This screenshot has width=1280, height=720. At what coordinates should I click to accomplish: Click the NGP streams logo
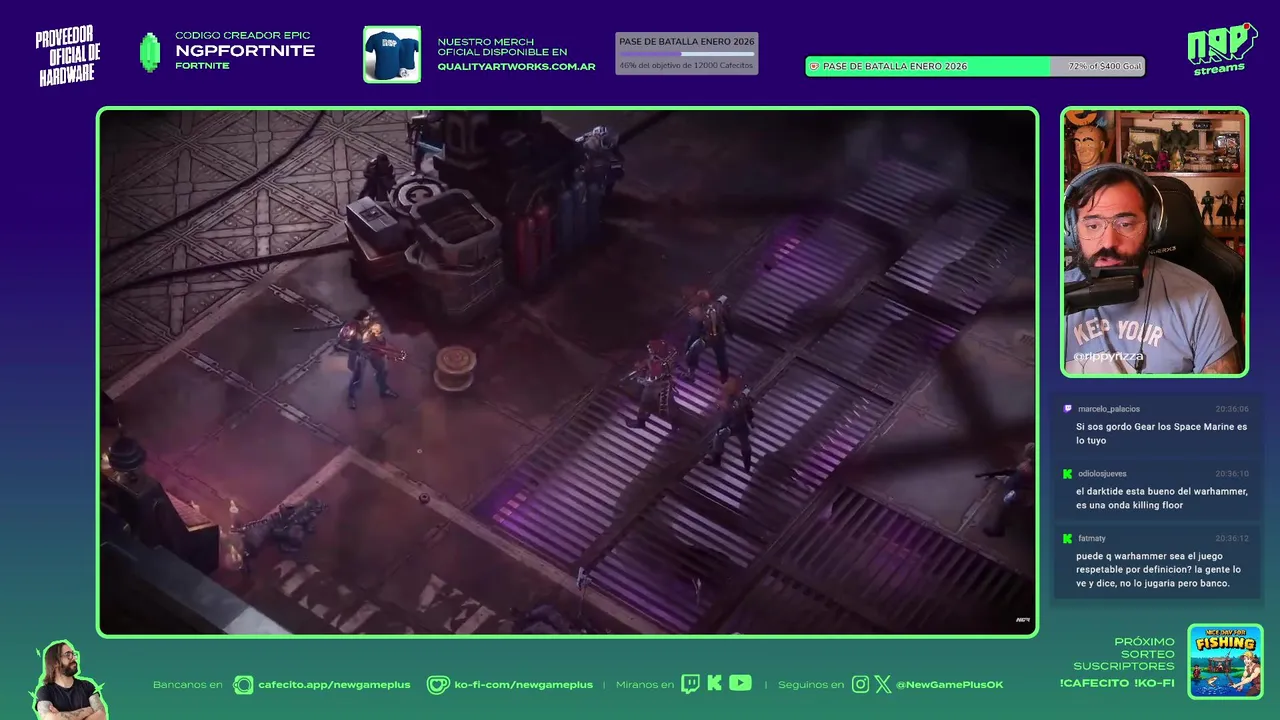tap(1221, 49)
